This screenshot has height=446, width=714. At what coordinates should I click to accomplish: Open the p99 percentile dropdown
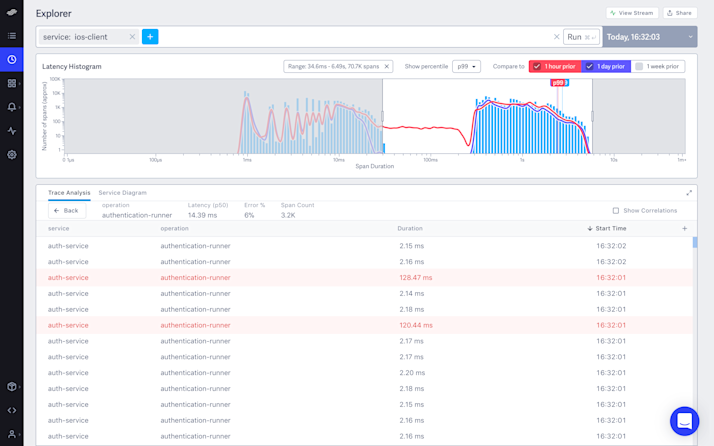[466, 67]
